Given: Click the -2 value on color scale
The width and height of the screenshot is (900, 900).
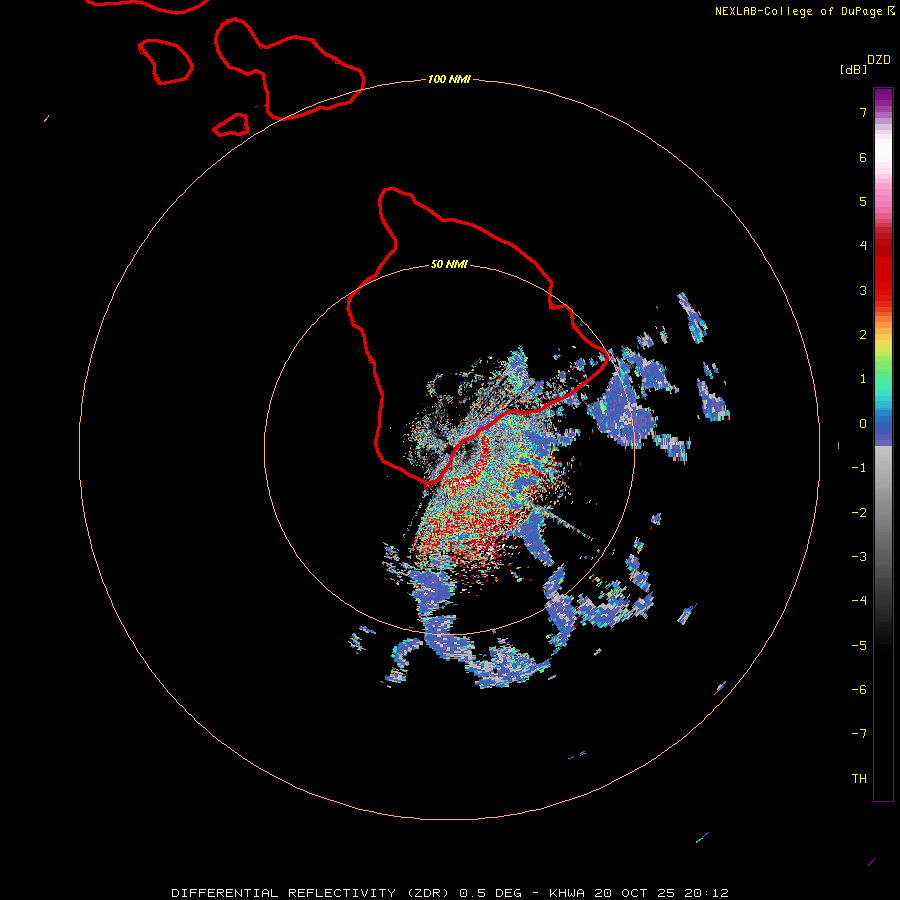Looking at the screenshot, I should 859,513.
